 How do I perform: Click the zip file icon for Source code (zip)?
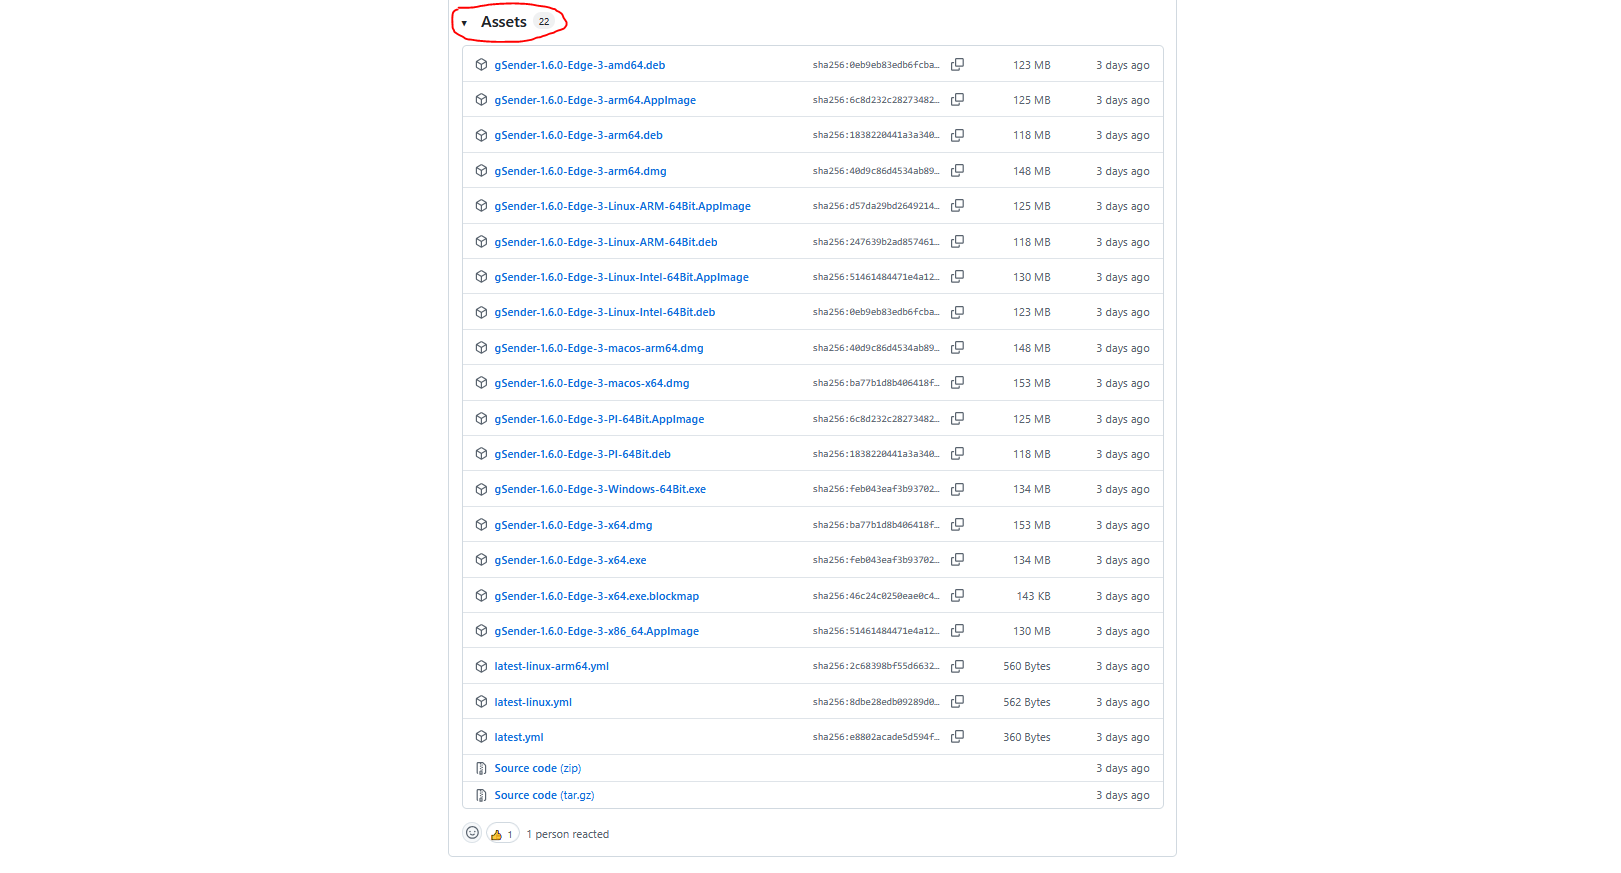481,768
